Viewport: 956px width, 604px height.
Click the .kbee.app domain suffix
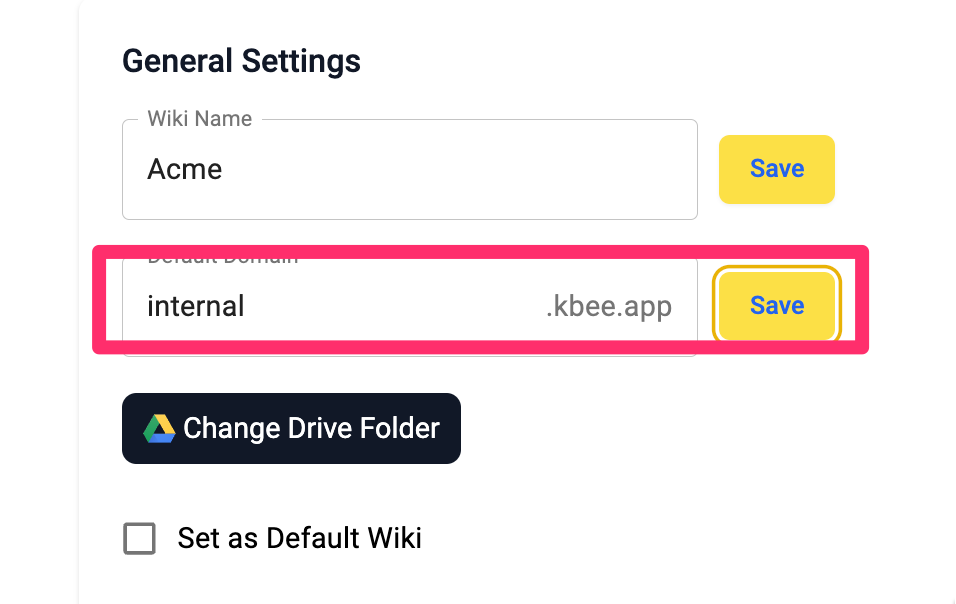pyautogui.click(x=608, y=306)
